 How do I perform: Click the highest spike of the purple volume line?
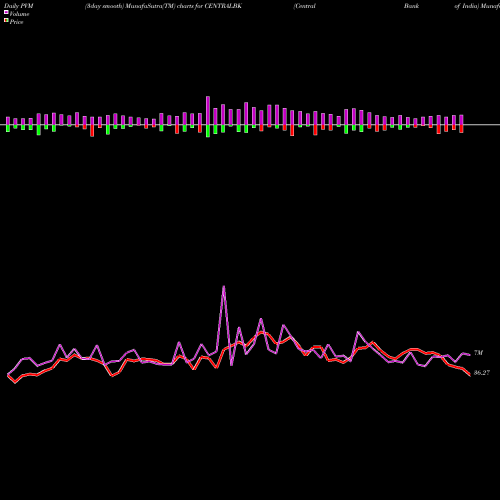[x=224, y=286]
